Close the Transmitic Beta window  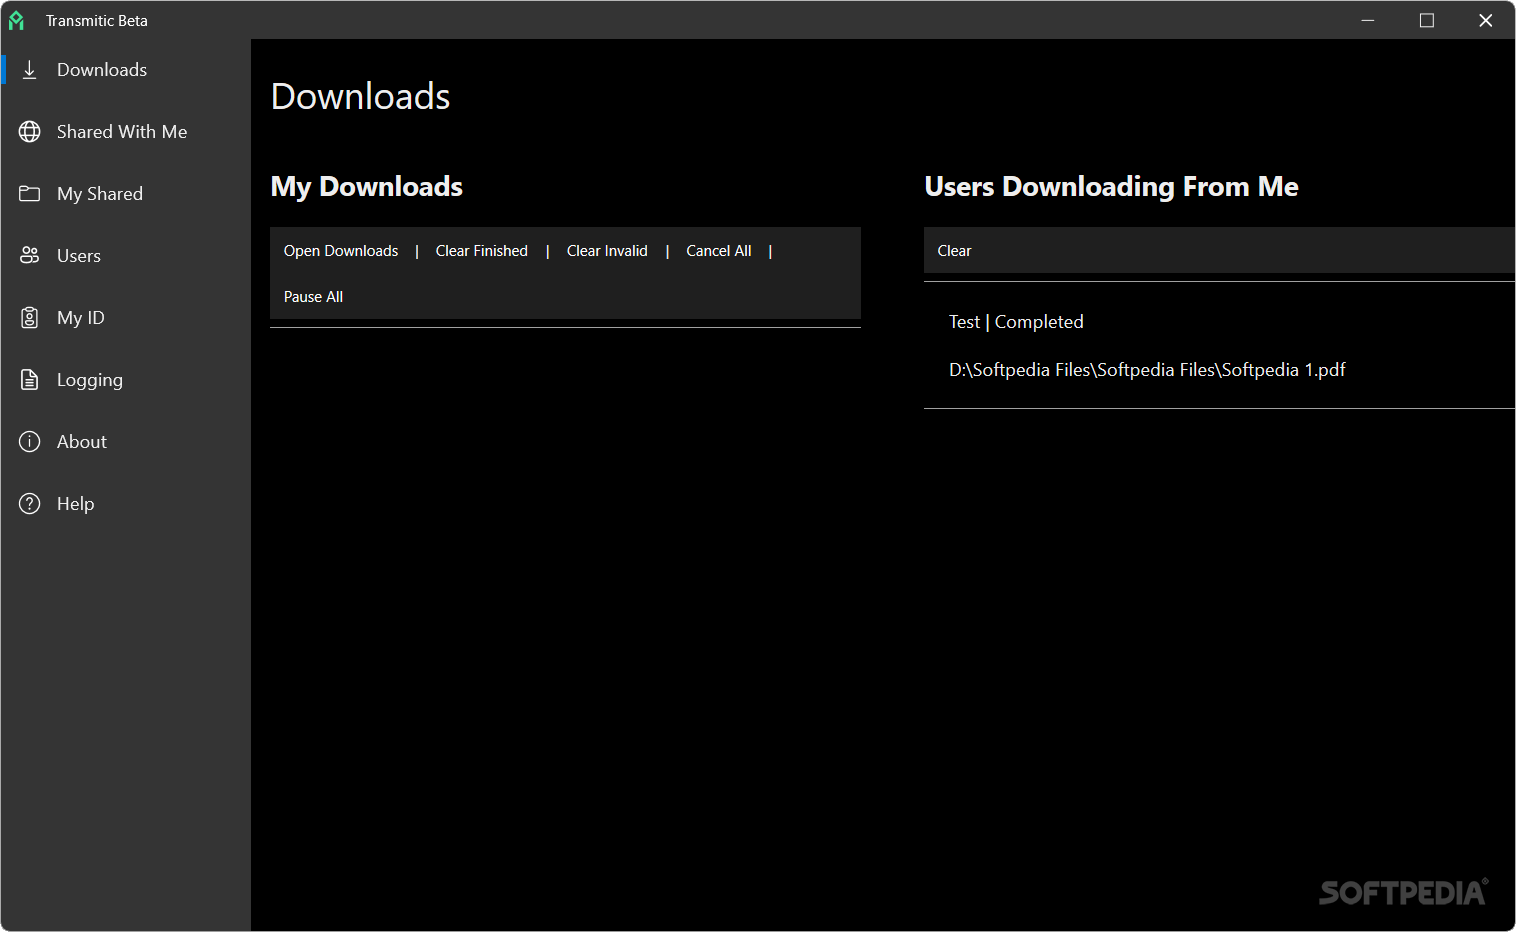point(1486,20)
